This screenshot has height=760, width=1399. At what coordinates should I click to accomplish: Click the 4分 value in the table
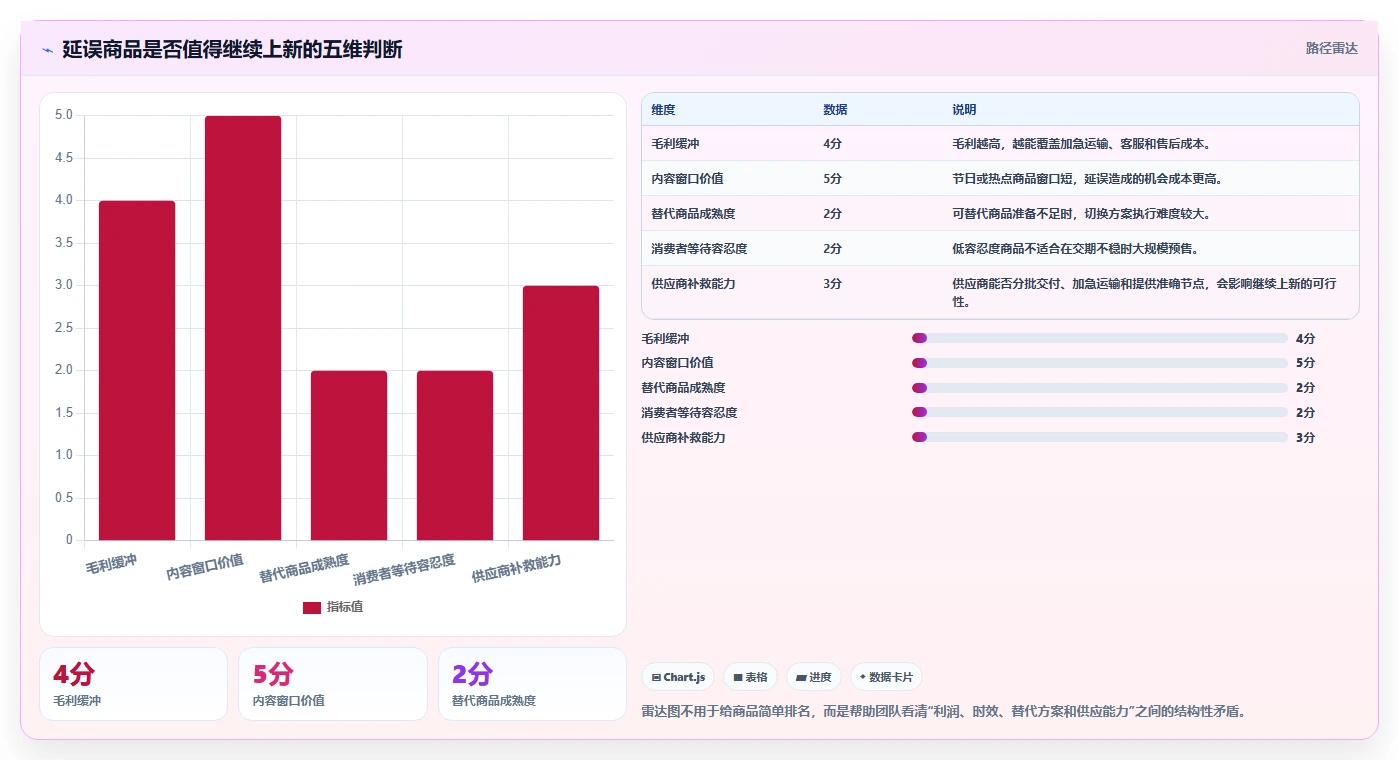[832, 143]
